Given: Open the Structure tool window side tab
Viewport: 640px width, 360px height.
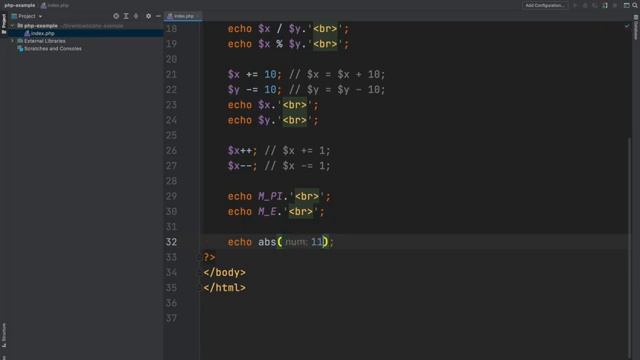Looking at the screenshot, I should (x=4, y=335).
